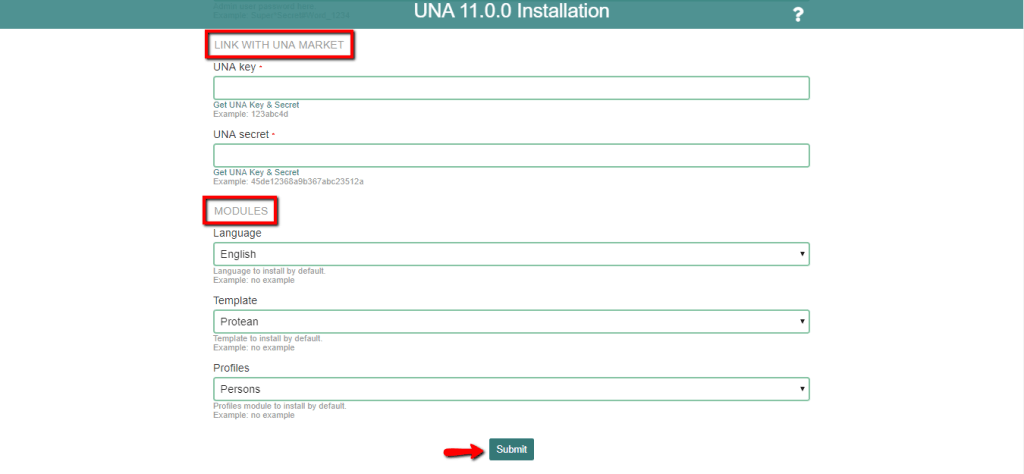
Task: Expand the Template dropdown showing Protean
Action: point(511,321)
